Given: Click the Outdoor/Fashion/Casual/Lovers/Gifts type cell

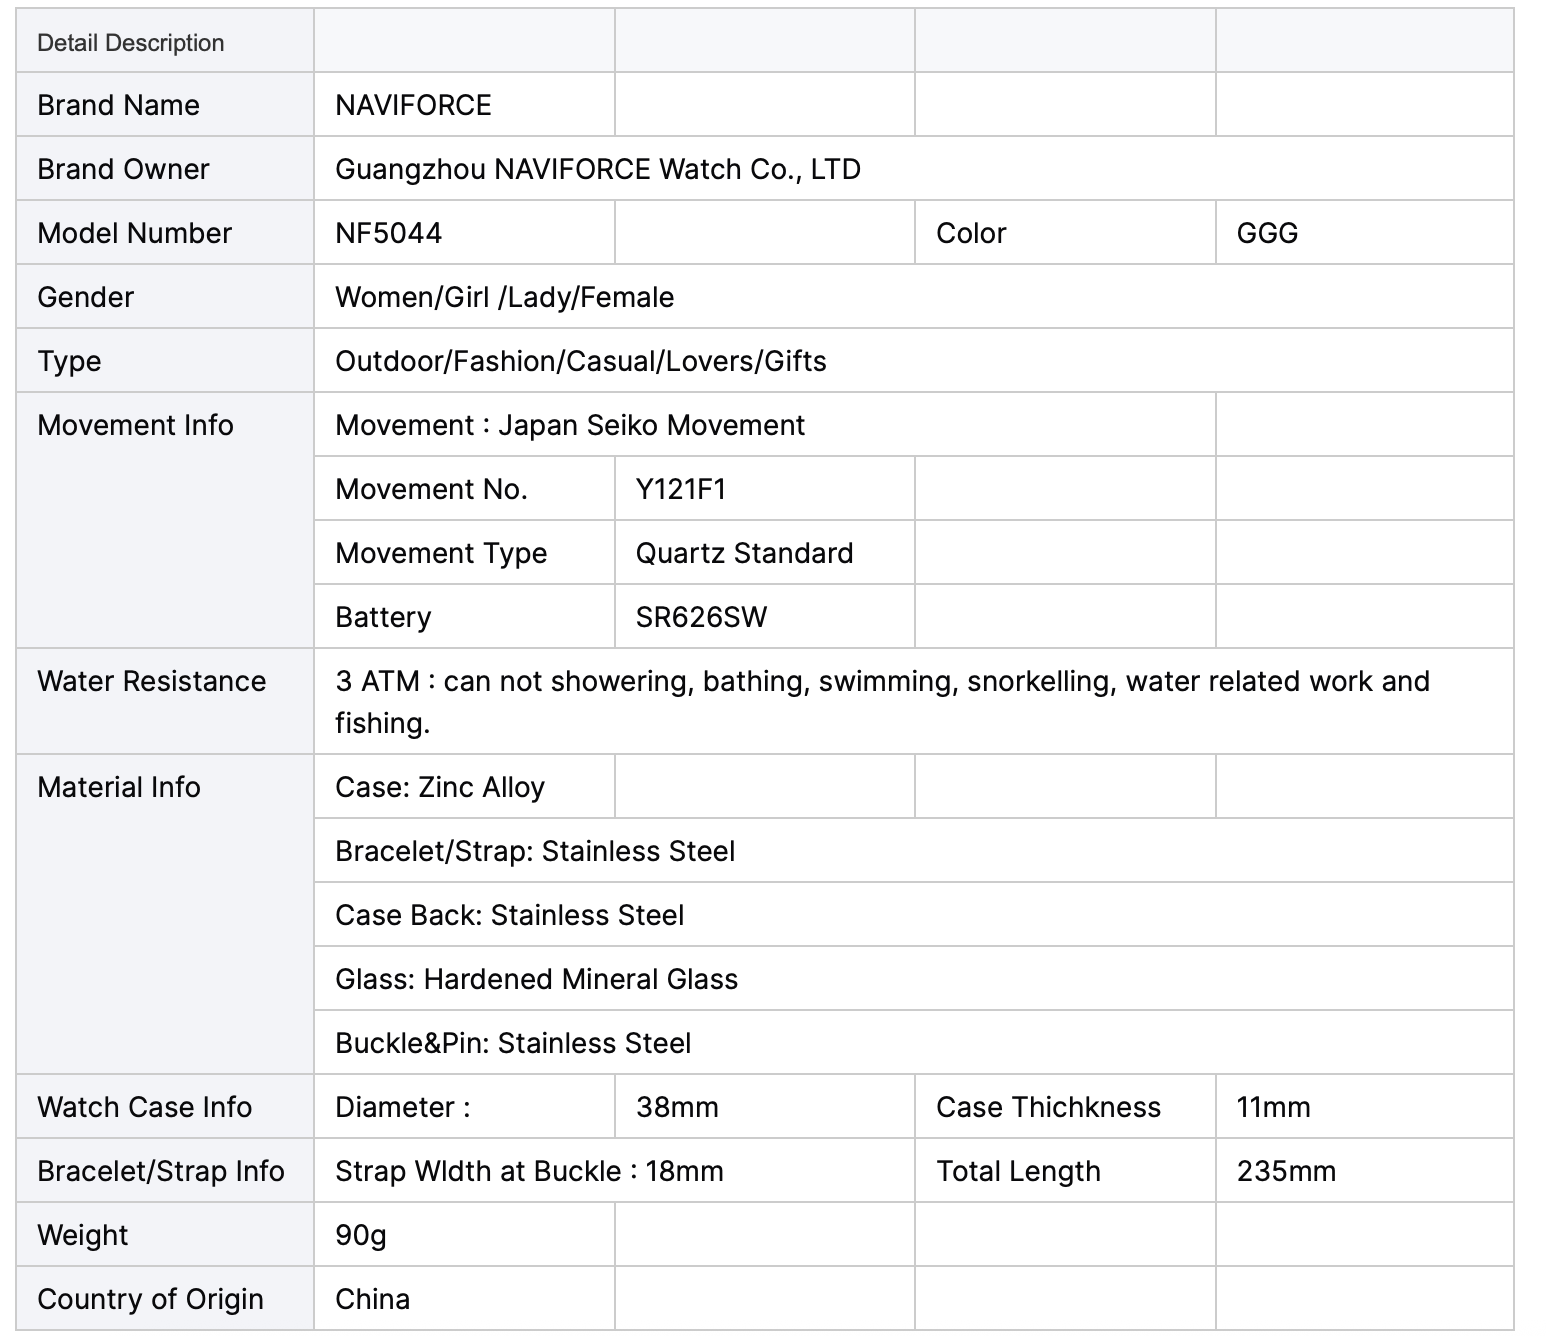Looking at the screenshot, I should tap(914, 360).
